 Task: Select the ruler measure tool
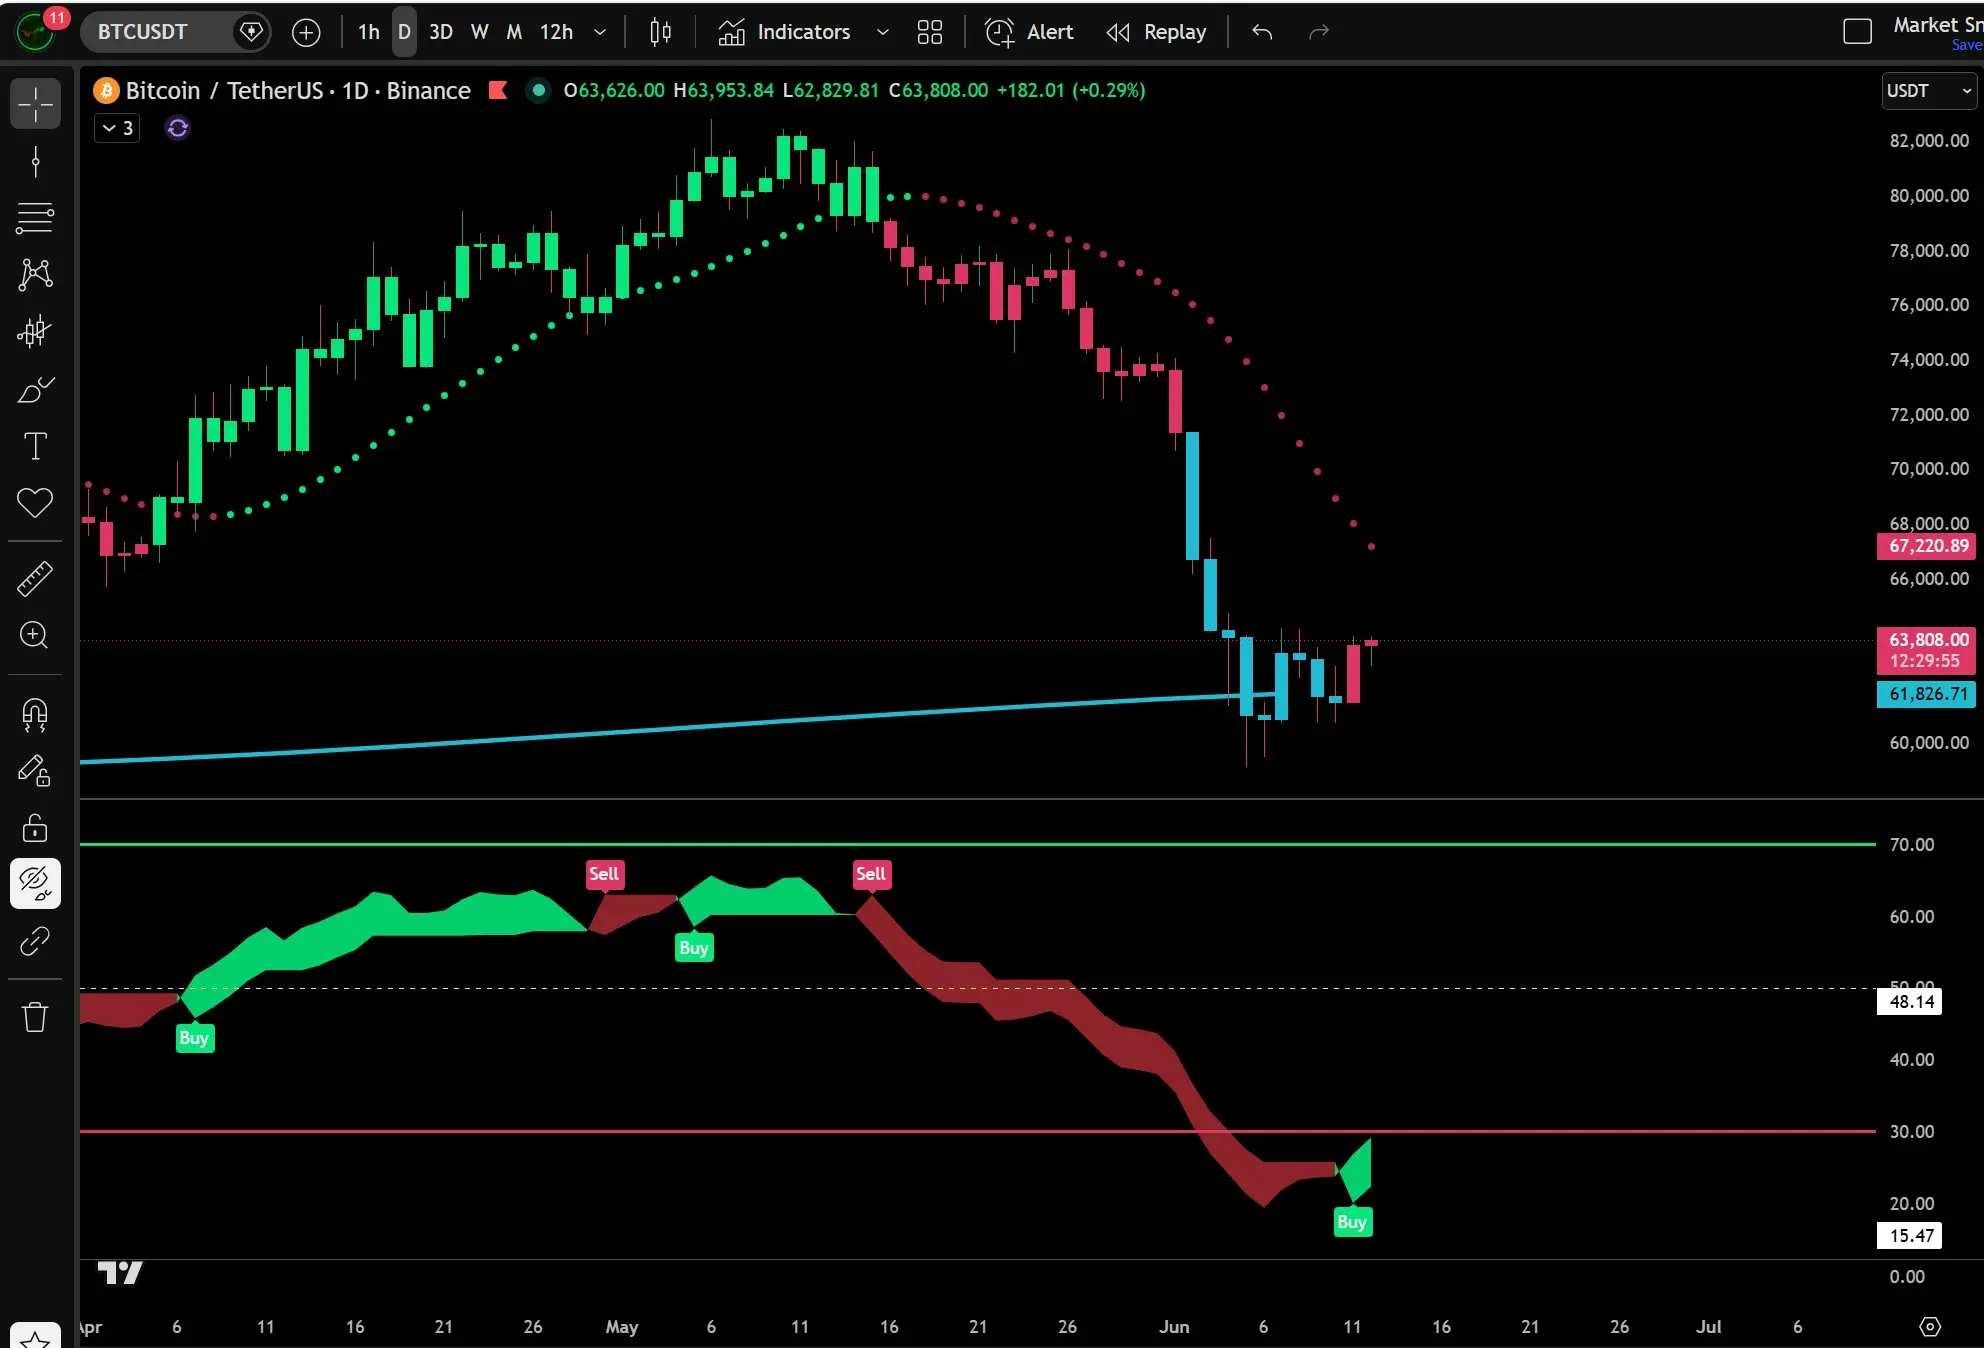(35, 579)
